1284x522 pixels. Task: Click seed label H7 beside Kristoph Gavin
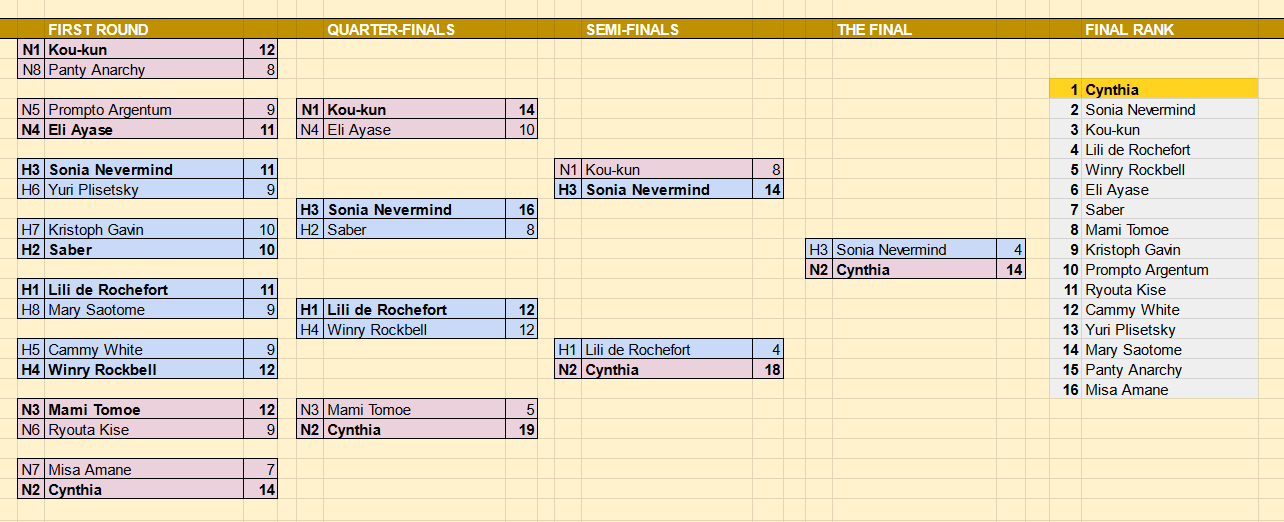click(x=31, y=230)
